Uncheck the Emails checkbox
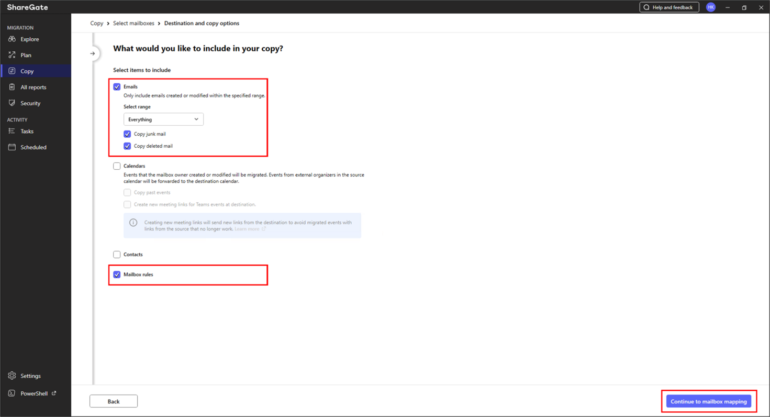This screenshot has width=770, height=417. 117,87
